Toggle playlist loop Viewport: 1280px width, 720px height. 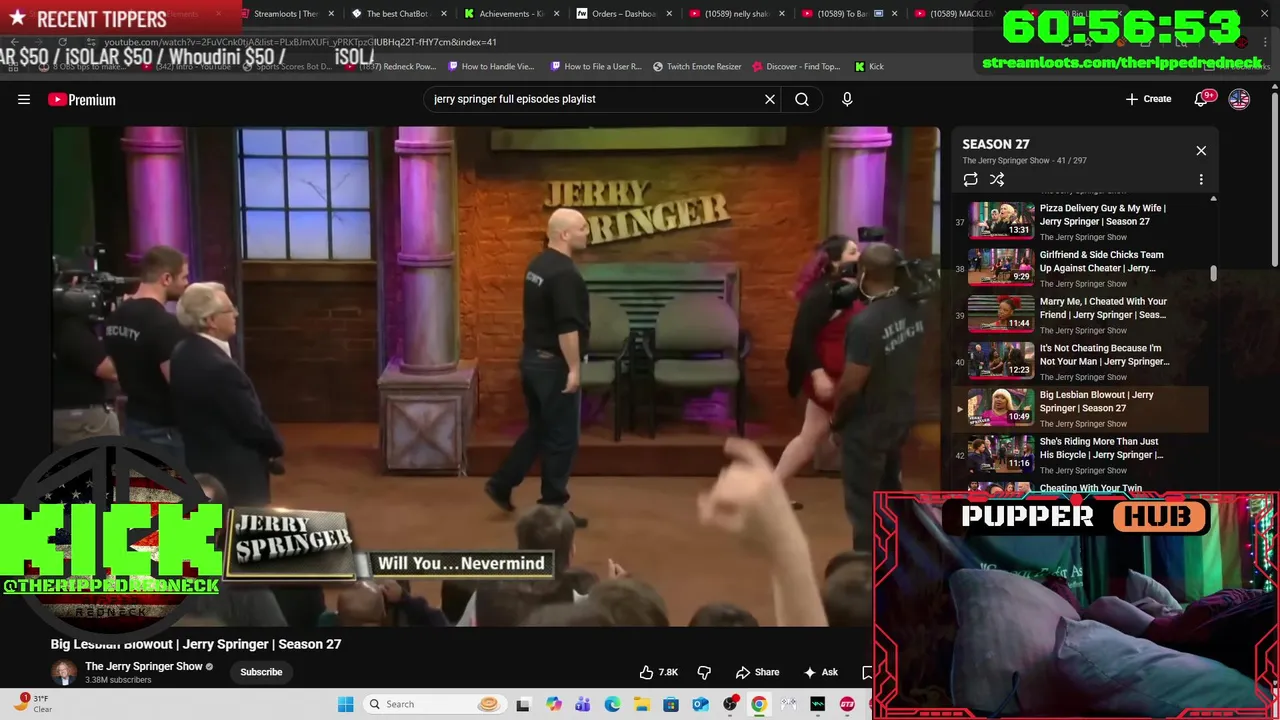(x=970, y=180)
